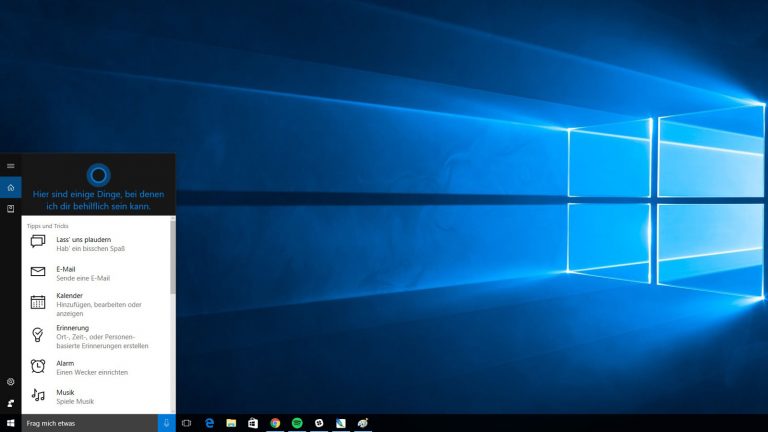Open Task View in taskbar
768x432 pixels.
pos(187,424)
